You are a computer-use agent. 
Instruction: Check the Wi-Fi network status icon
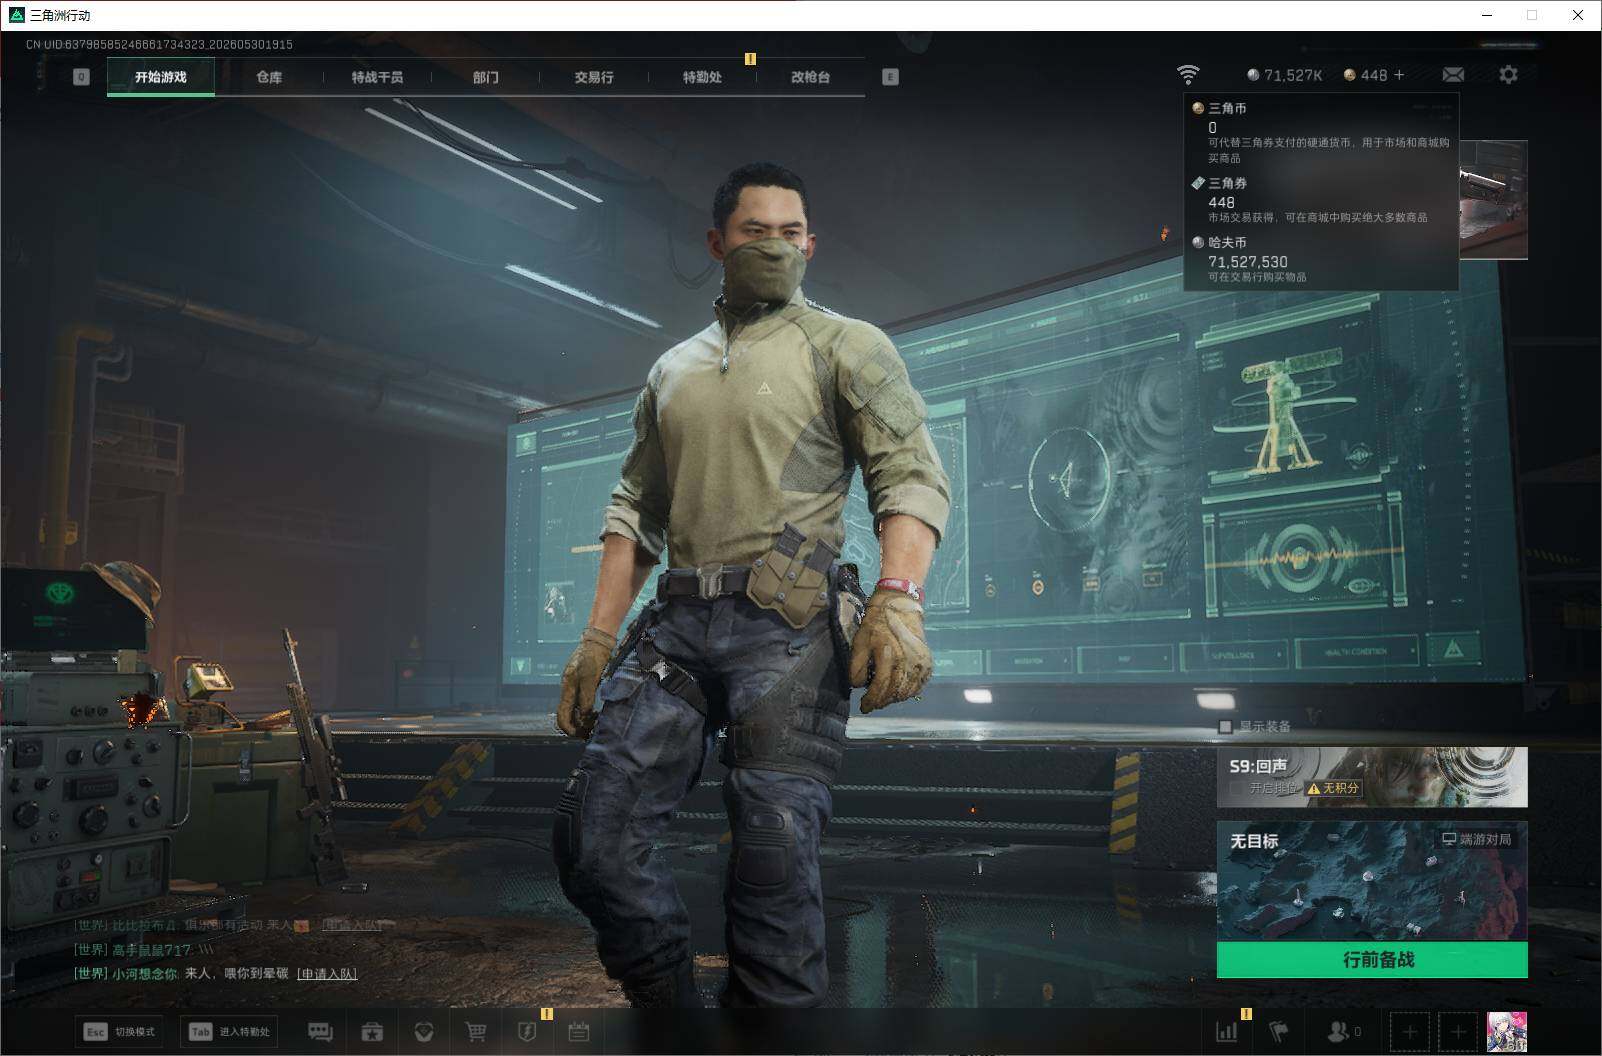[1188, 75]
